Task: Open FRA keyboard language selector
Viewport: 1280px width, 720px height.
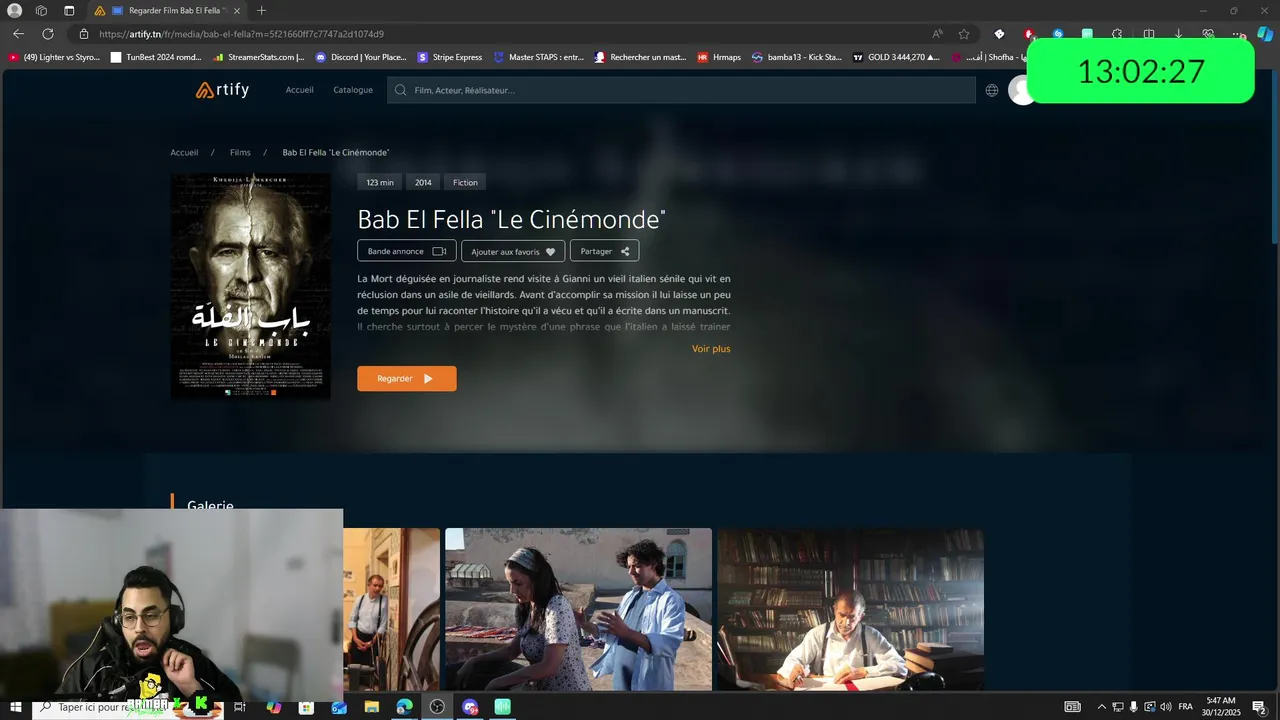Action: coord(1185,707)
